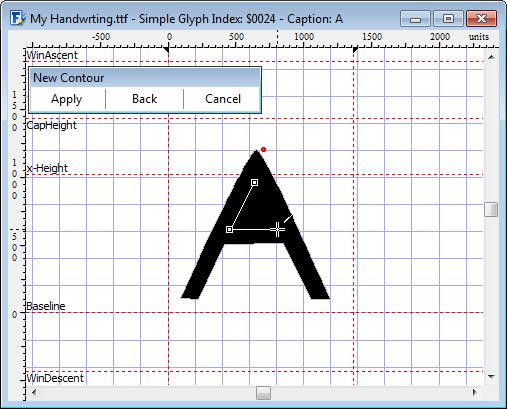
Task: Click the advance width marker near 1400
Action: (x=355, y=50)
